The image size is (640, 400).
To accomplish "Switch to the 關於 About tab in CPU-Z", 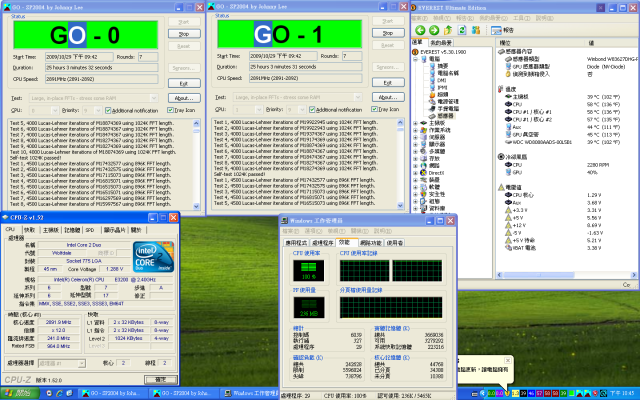I will click(136, 230).
